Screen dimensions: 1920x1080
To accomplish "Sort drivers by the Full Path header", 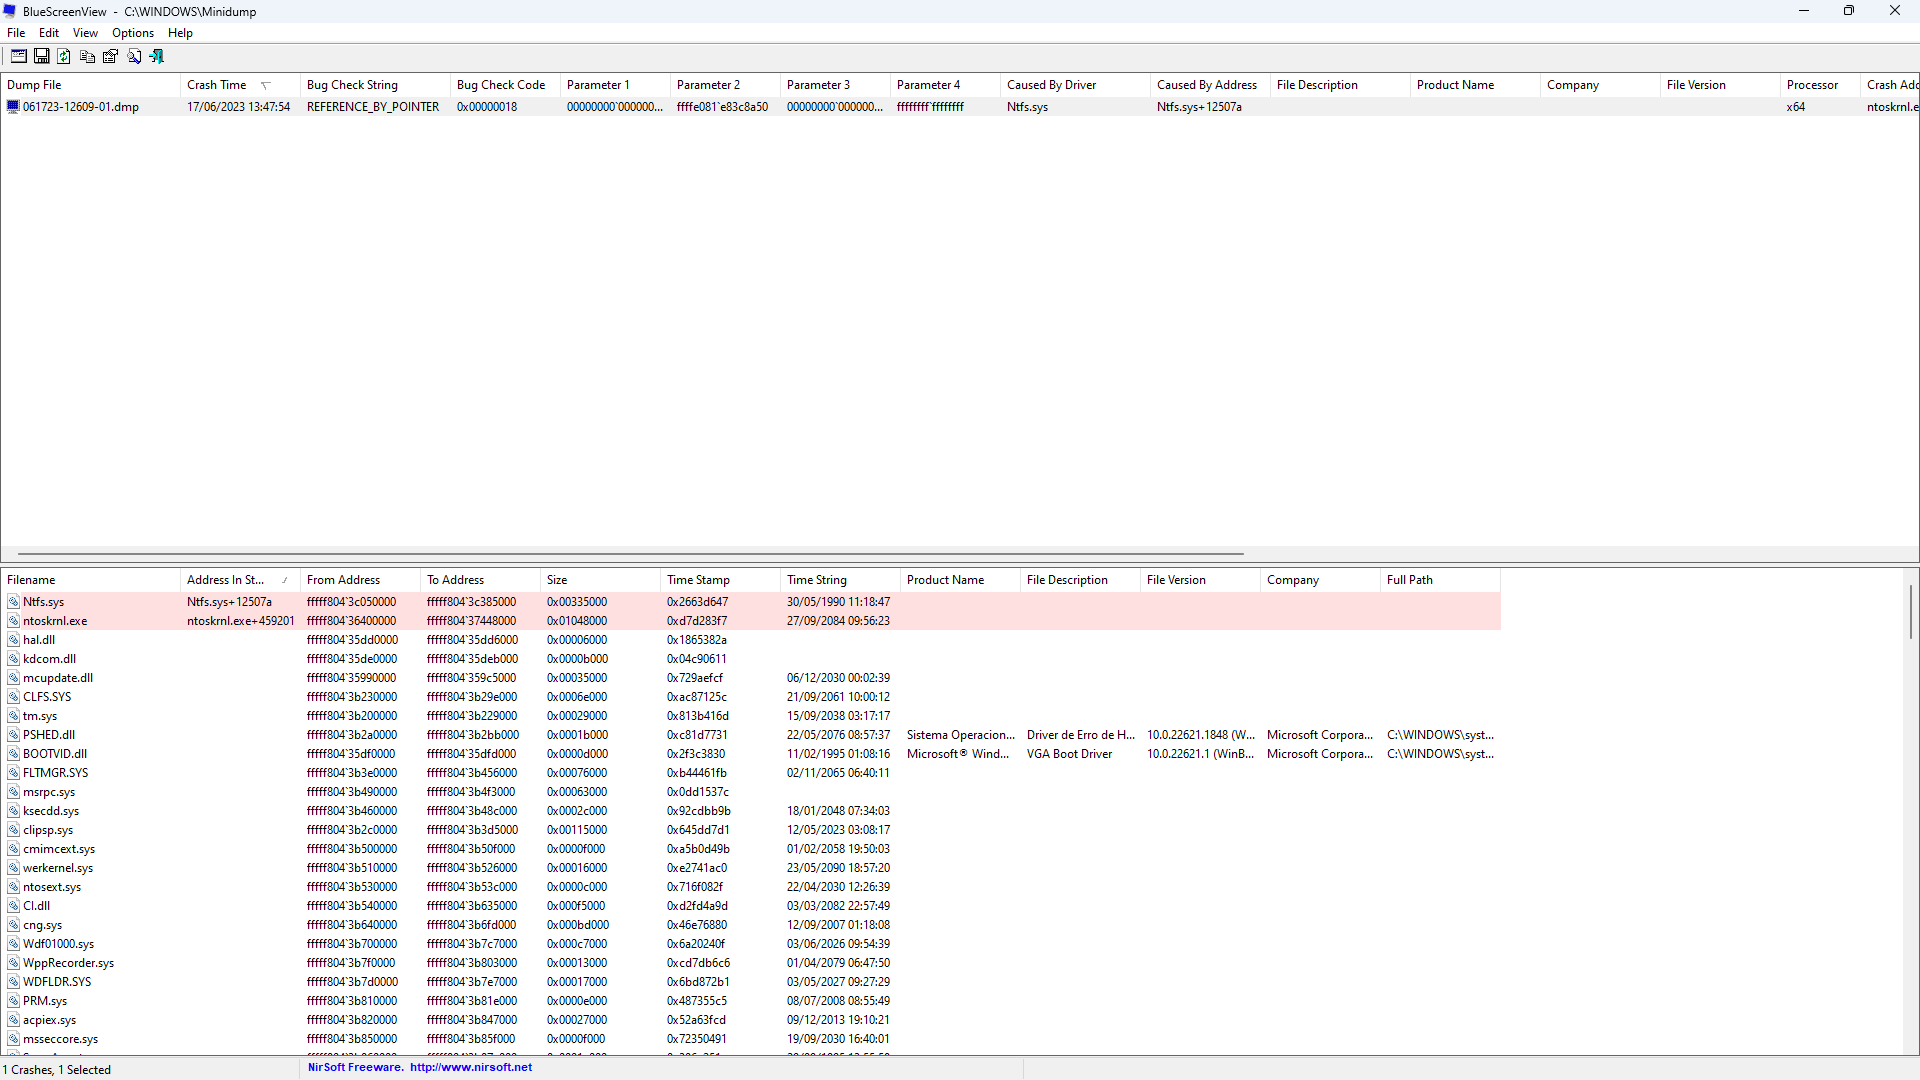I will (1440, 580).
